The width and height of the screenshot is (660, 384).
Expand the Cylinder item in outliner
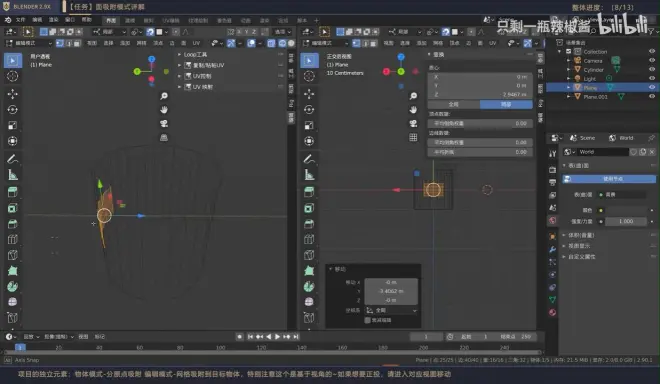[x=569, y=69]
